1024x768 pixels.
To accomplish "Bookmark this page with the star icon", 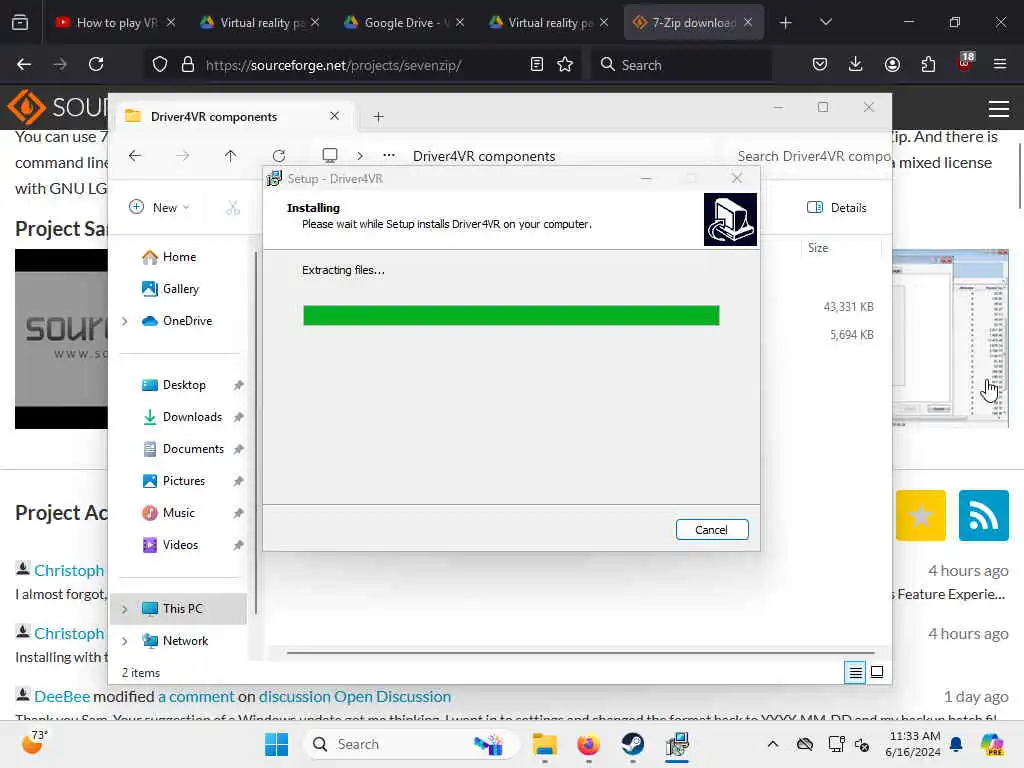I will point(565,65).
